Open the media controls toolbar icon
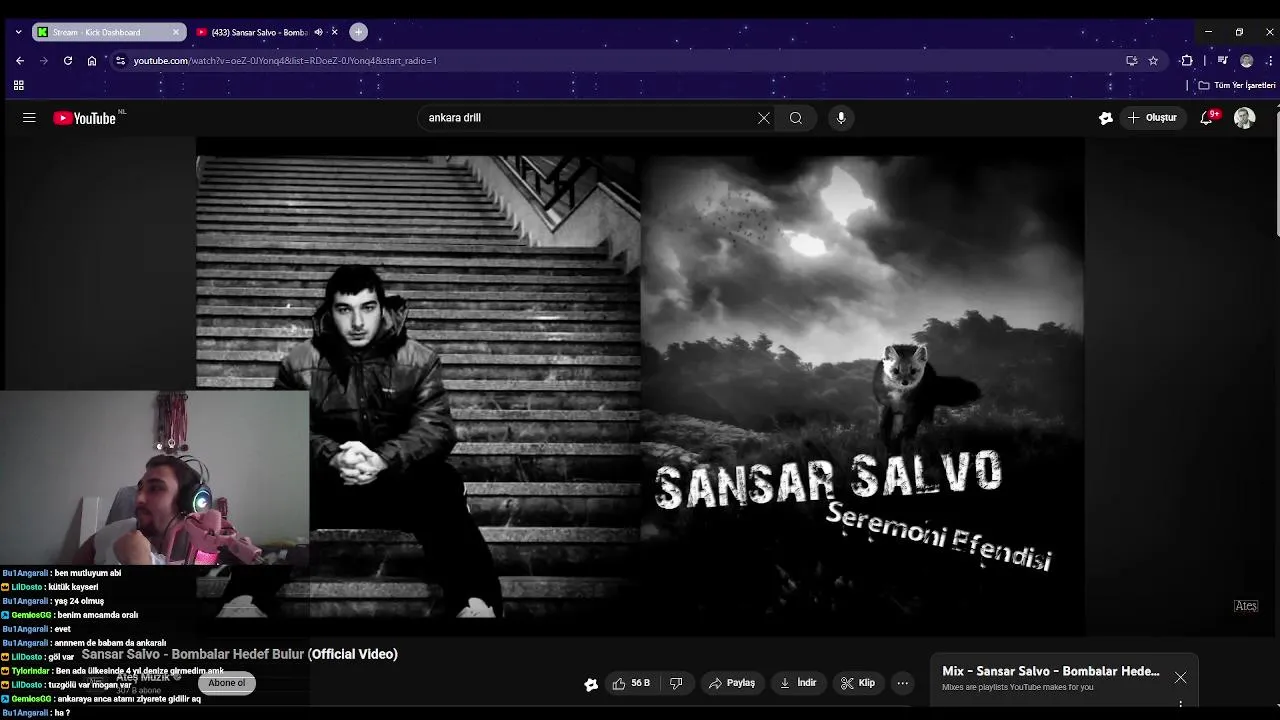This screenshot has height=720, width=1280. [x=1222, y=61]
